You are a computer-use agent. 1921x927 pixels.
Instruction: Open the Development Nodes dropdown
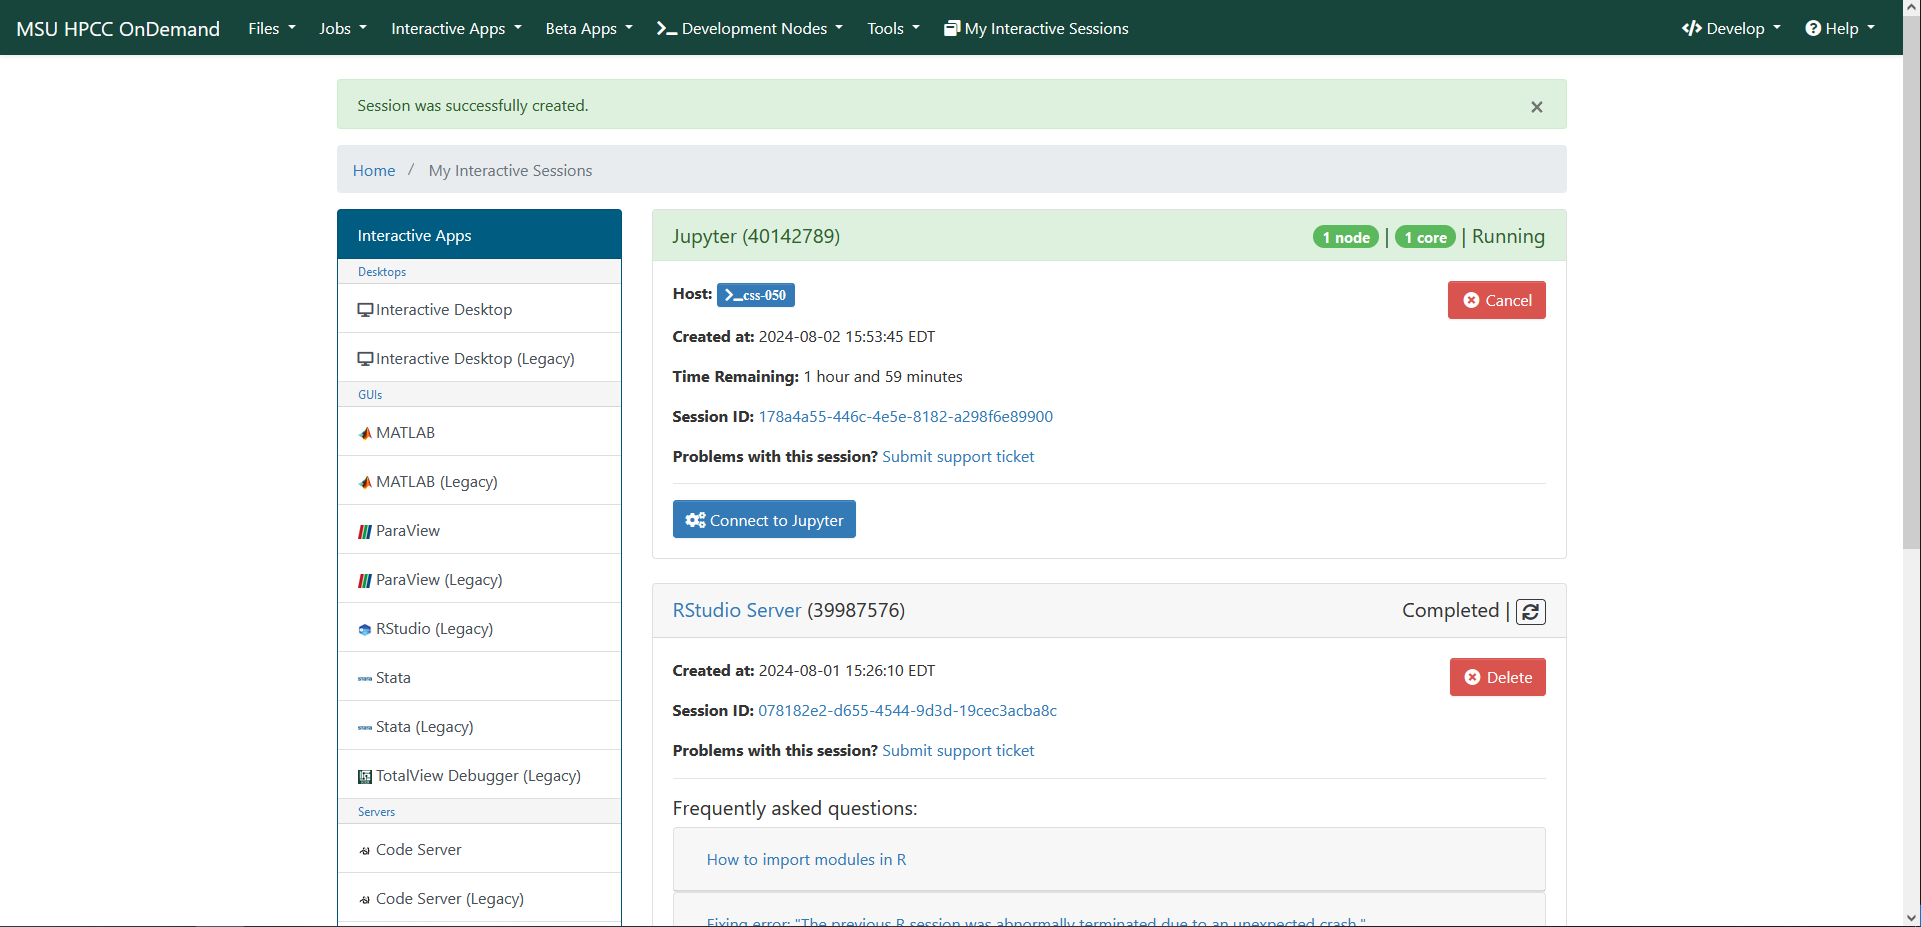click(750, 28)
